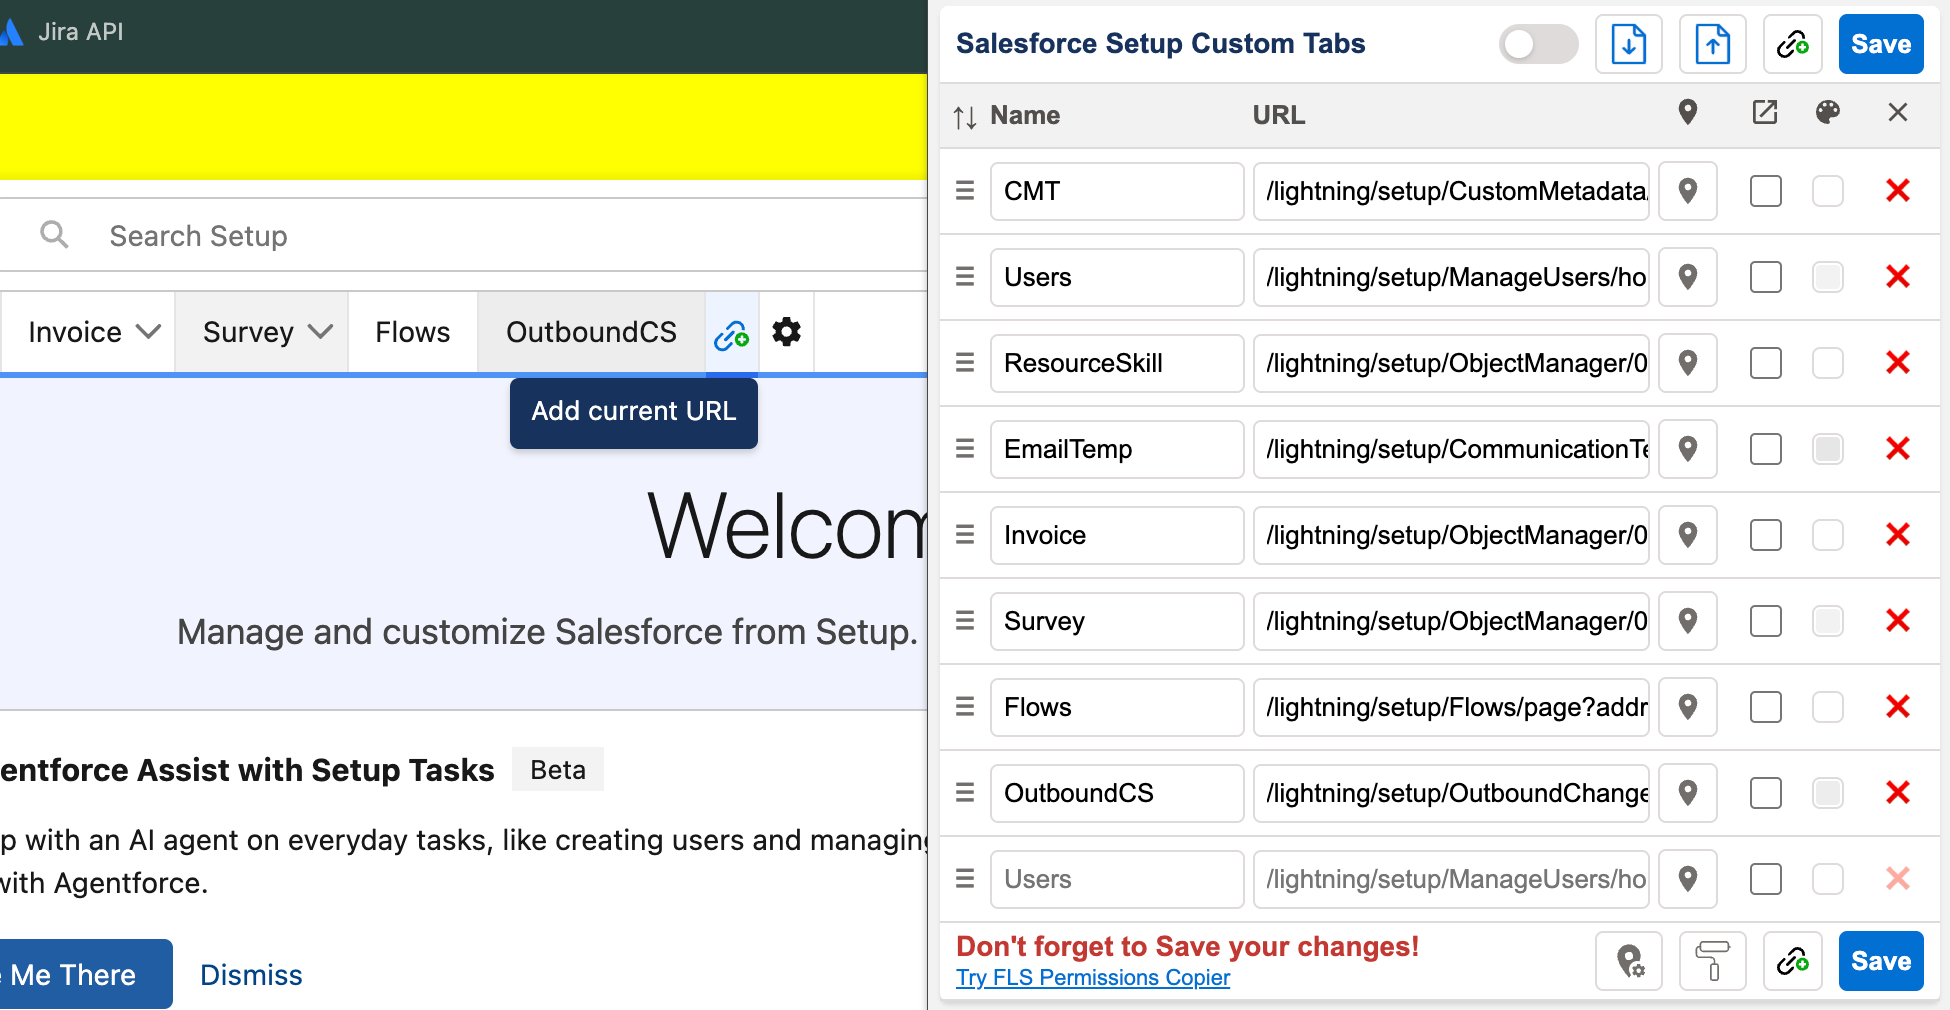
Task: Check the open-in-new-tab box for ResourceSkill
Action: tap(1766, 363)
